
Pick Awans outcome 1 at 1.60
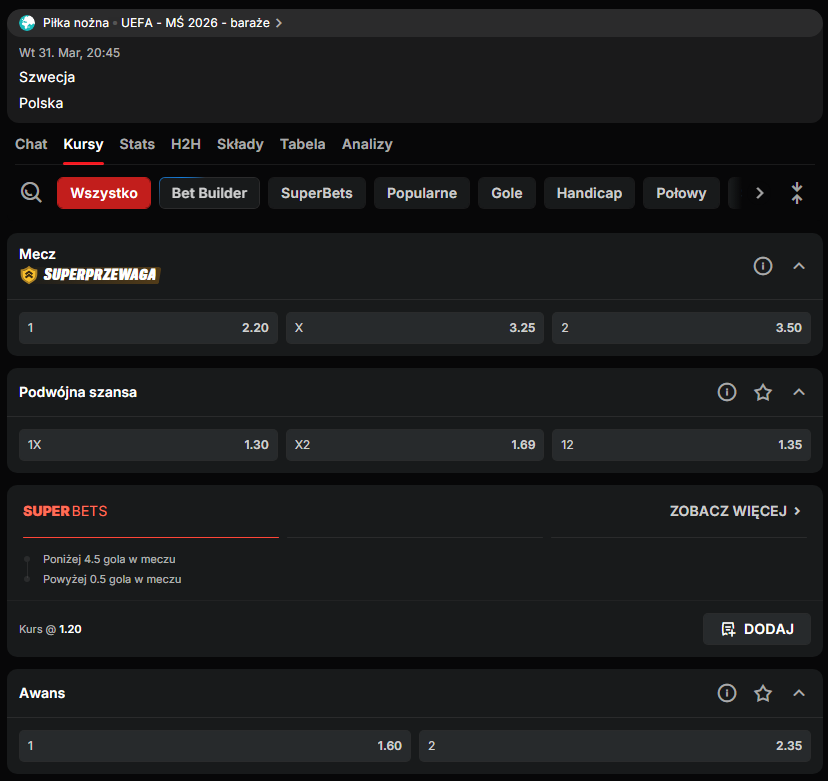coord(215,746)
